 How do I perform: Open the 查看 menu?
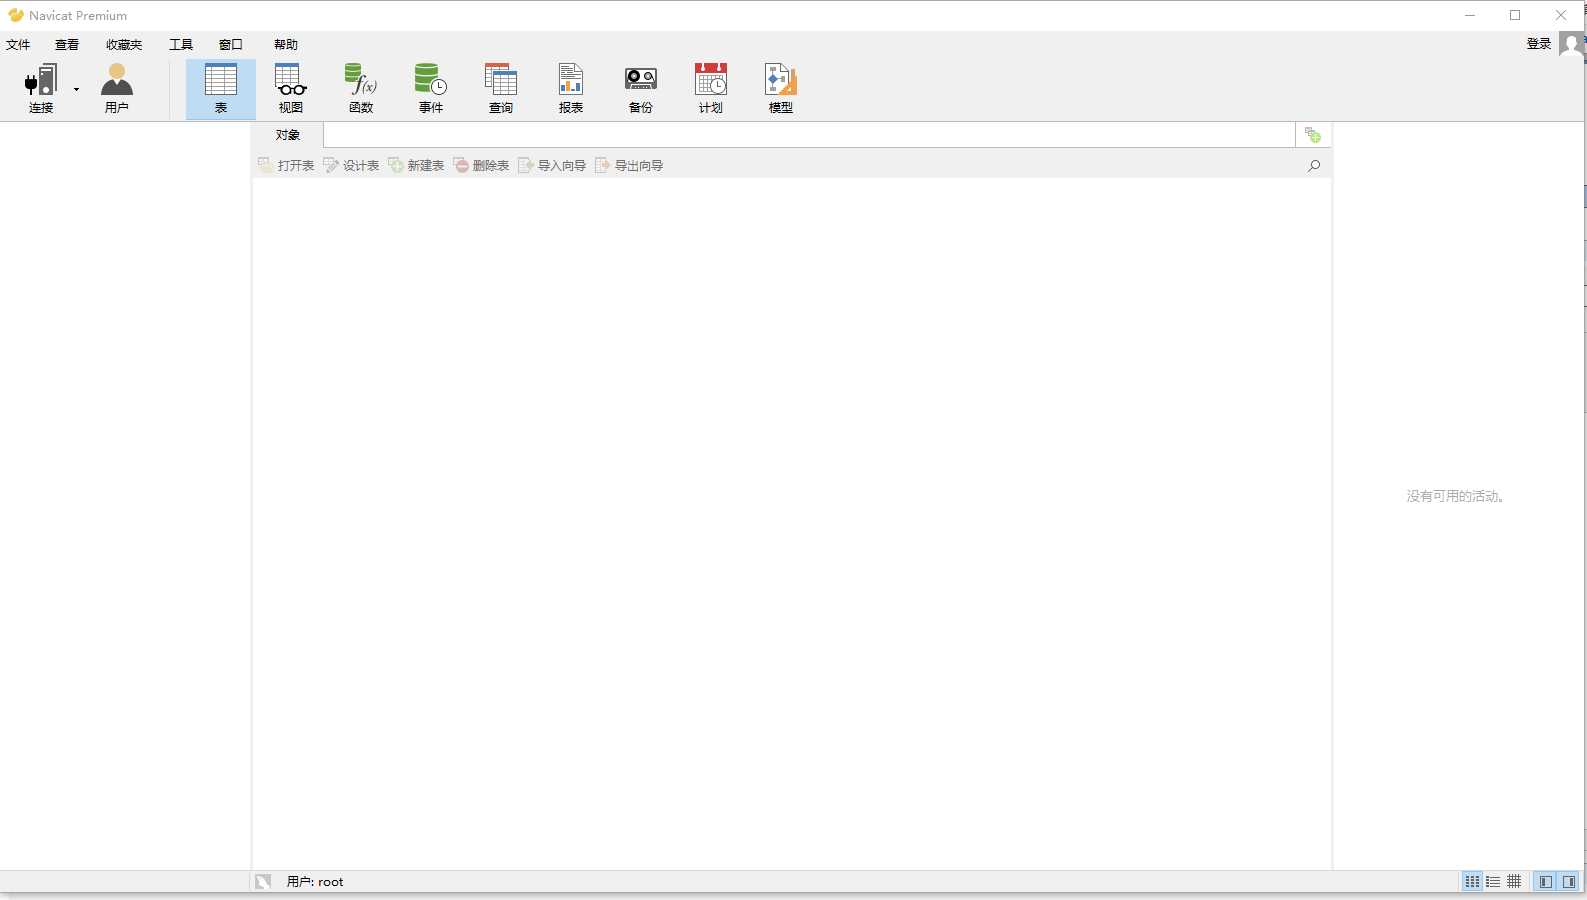point(67,44)
